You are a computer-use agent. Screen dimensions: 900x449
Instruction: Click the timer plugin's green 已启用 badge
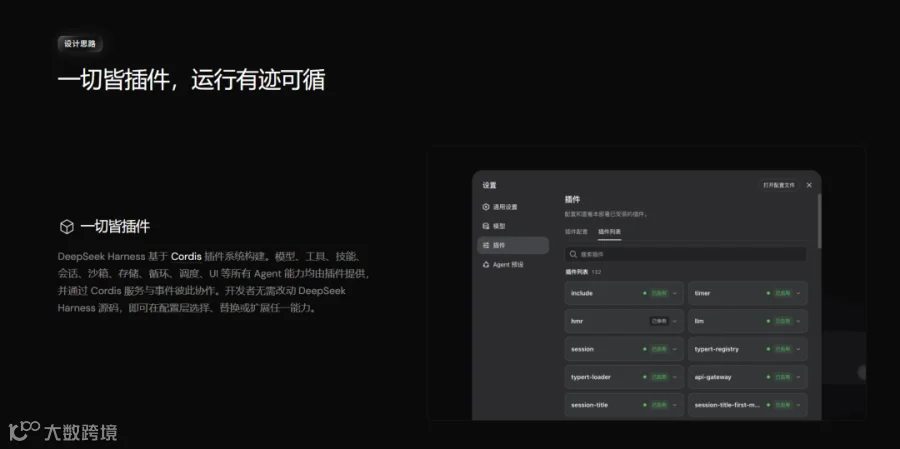(x=782, y=293)
